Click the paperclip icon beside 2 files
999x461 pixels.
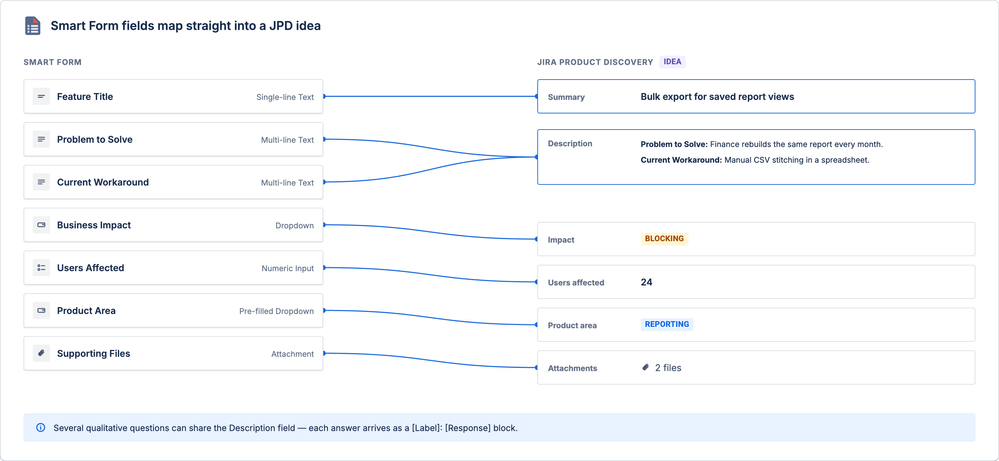pos(645,367)
